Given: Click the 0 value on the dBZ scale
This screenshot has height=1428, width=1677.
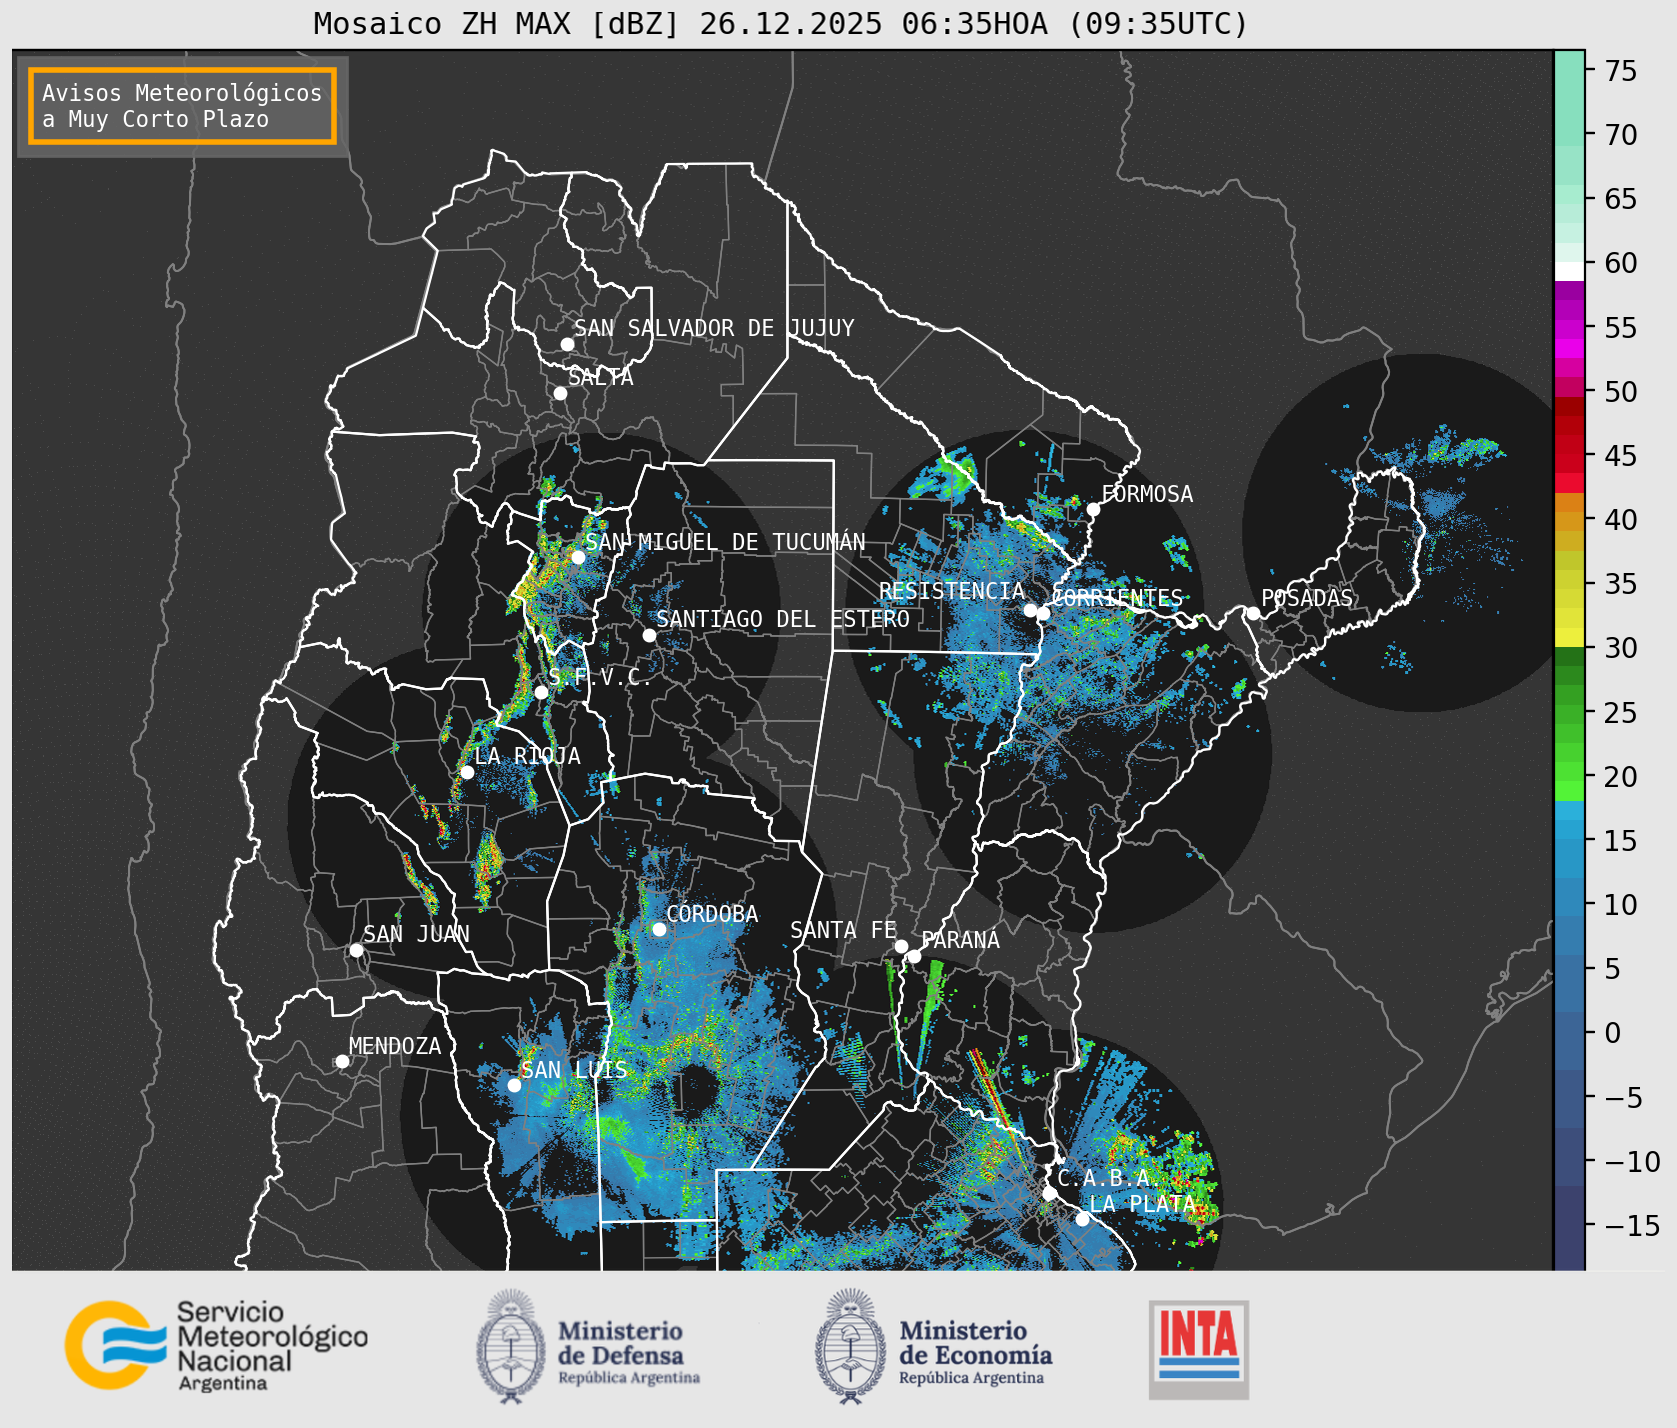Looking at the screenshot, I should [x=1612, y=1033].
